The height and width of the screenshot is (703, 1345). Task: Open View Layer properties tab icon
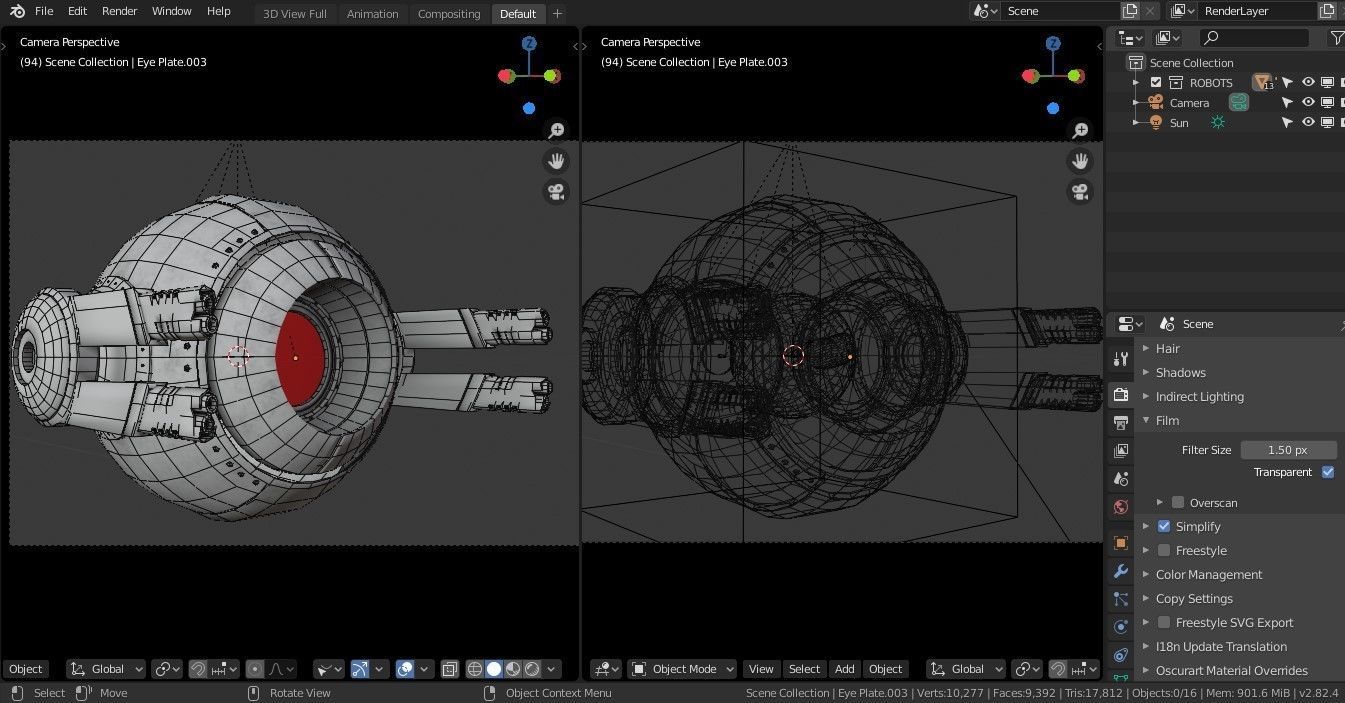click(x=1120, y=451)
